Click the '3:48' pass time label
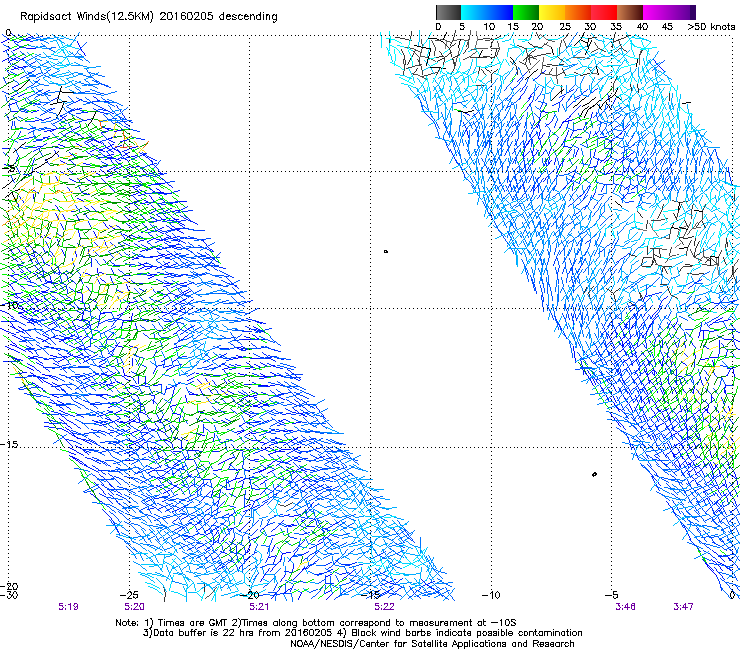 [x=625, y=606]
